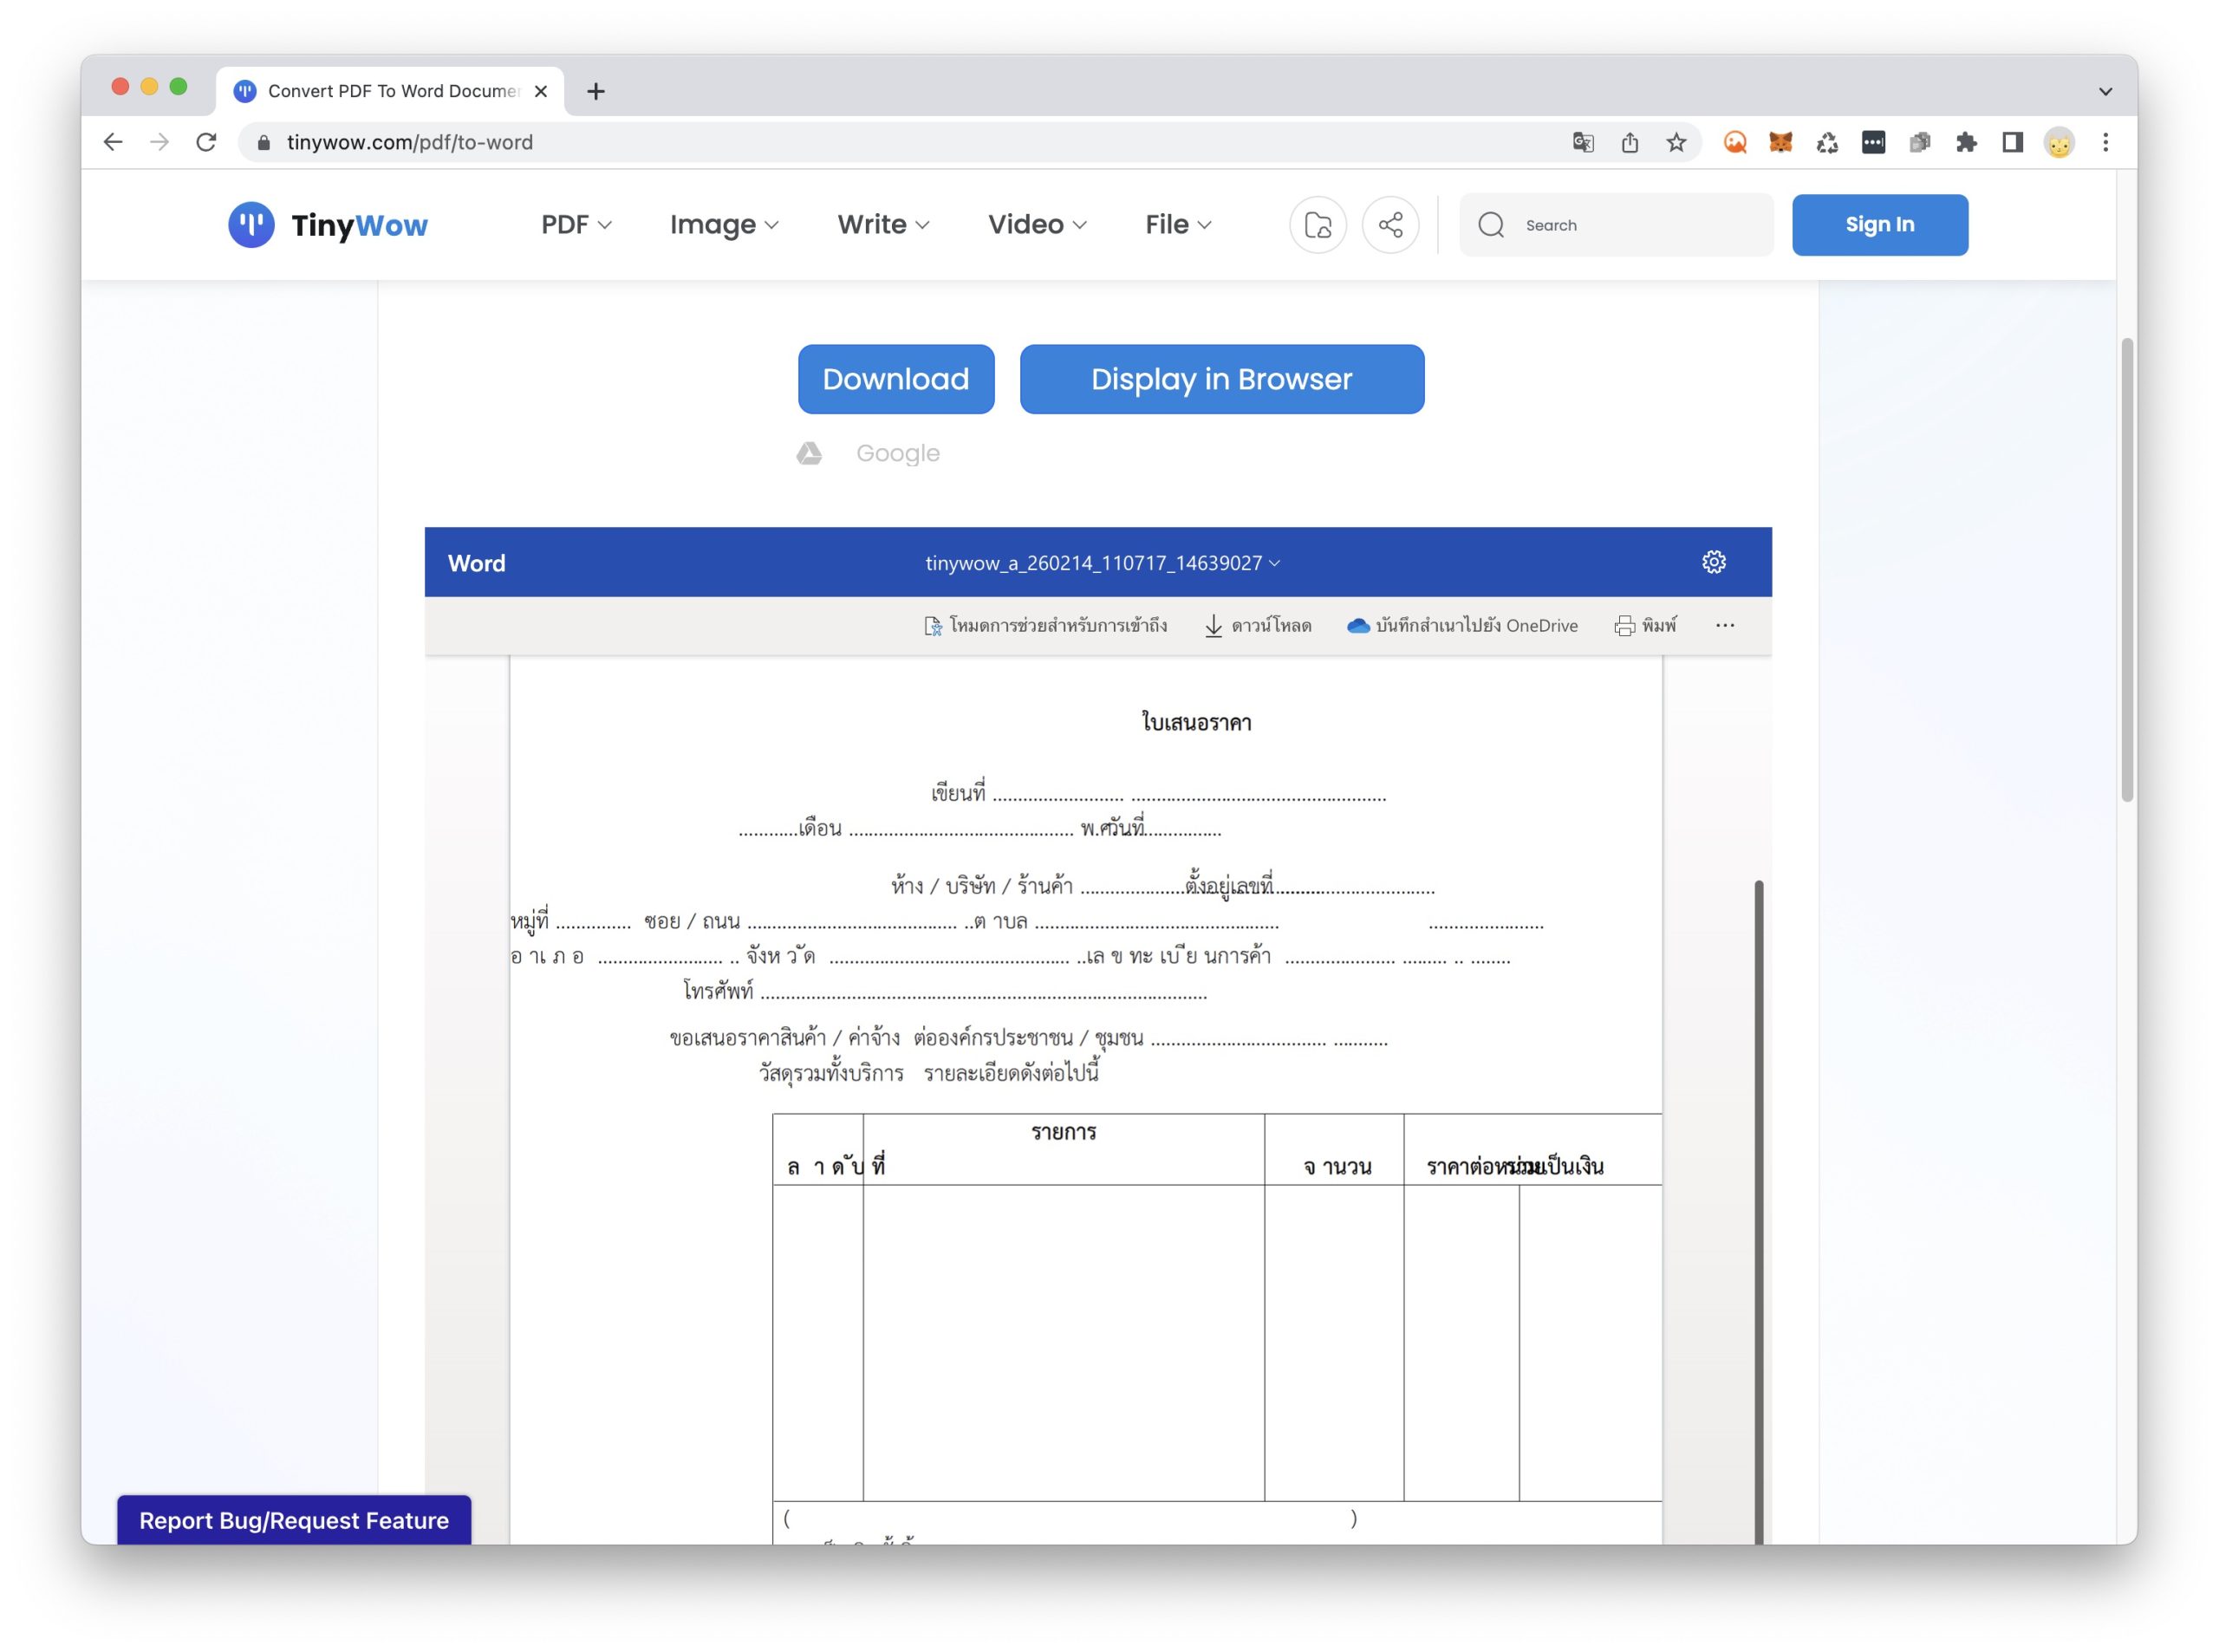Click the Sign In button
Viewport: 2219px width, 1652px height.
[1879, 225]
